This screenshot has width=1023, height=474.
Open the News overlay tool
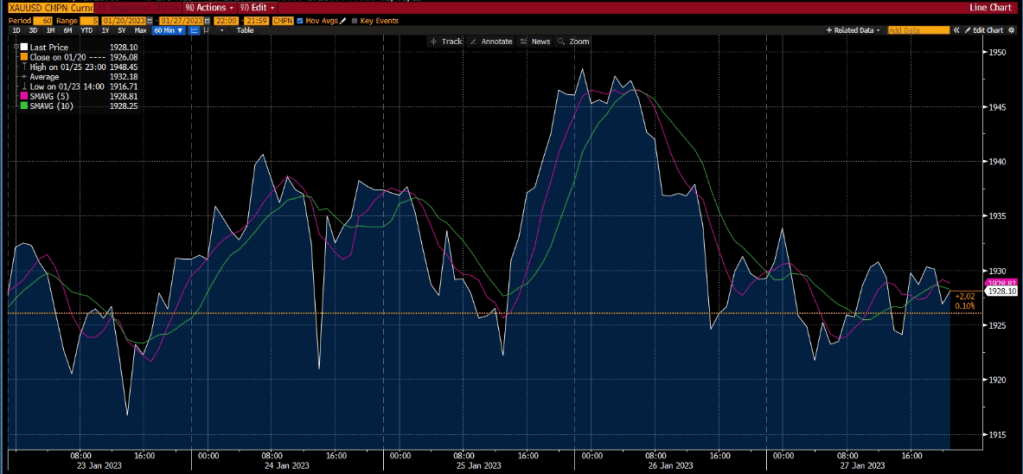(536, 41)
